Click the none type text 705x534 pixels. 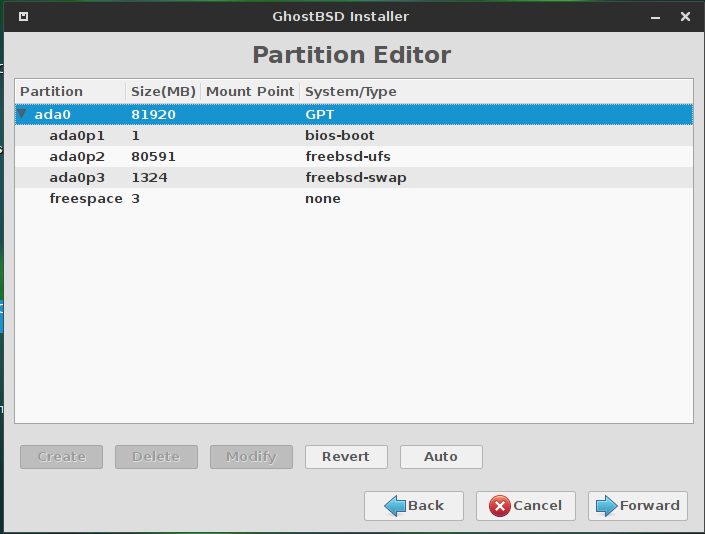click(x=323, y=199)
